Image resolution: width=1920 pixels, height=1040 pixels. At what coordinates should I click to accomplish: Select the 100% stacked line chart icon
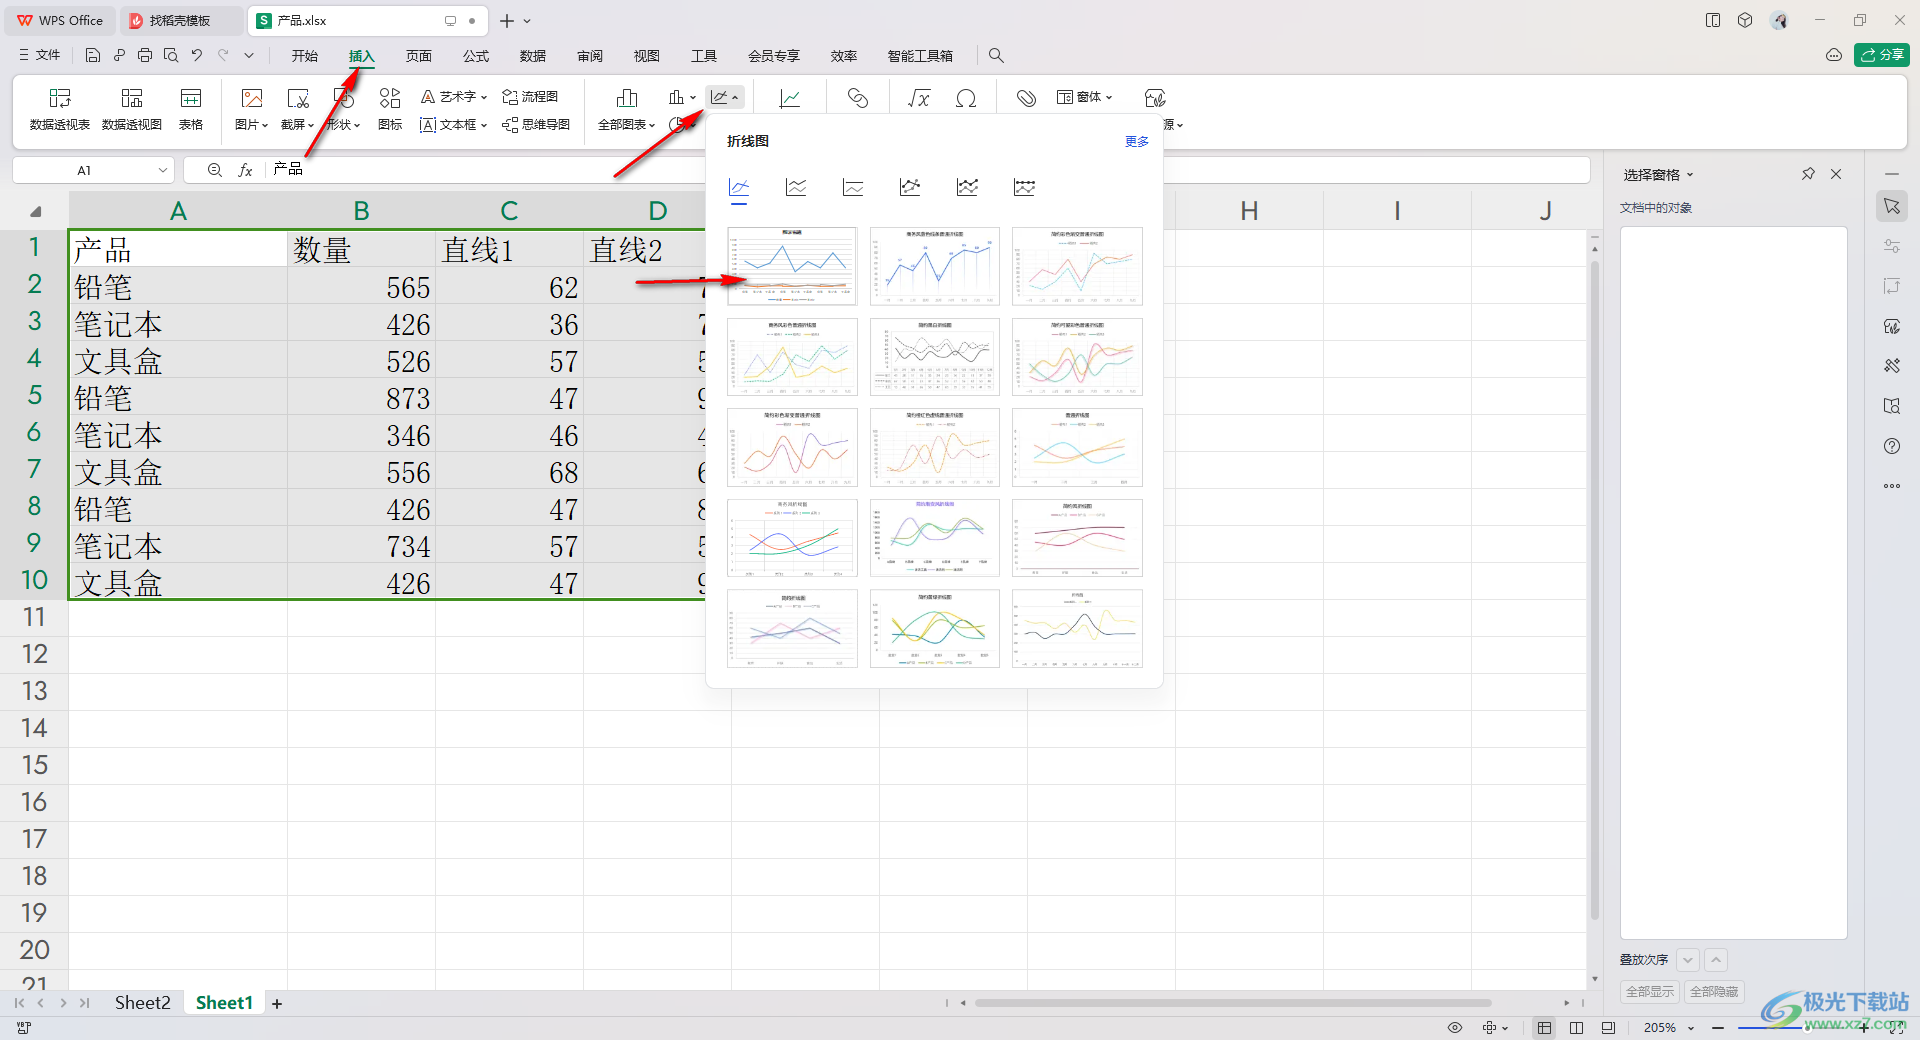click(x=853, y=187)
